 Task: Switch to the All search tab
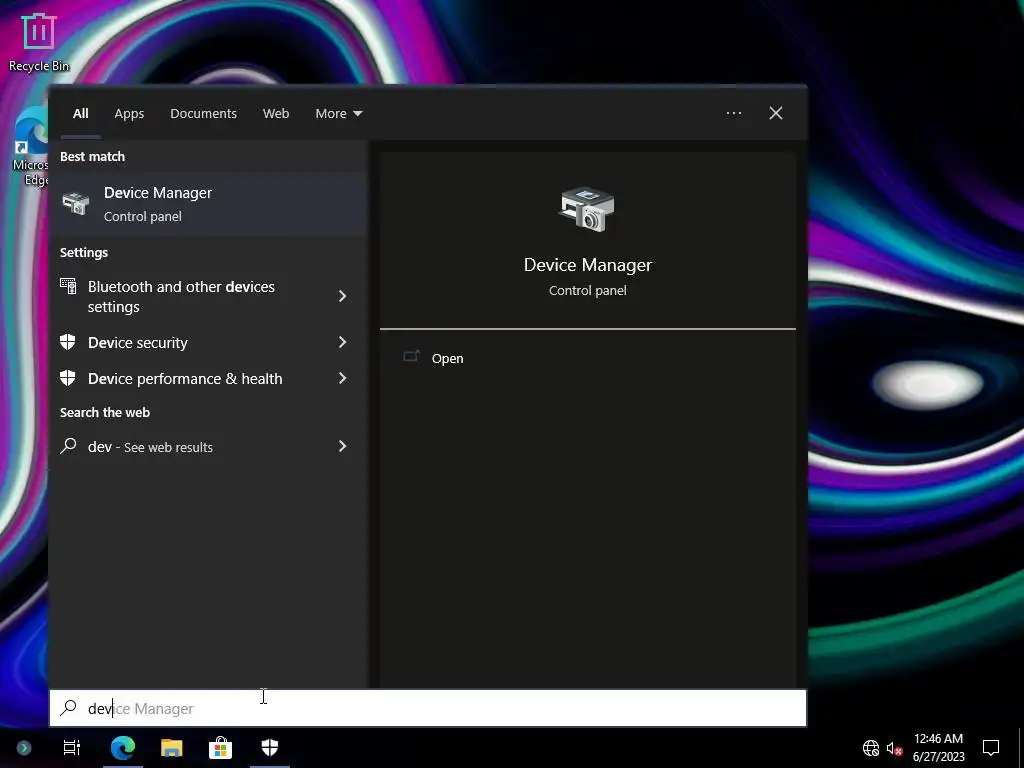click(x=80, y=113)
